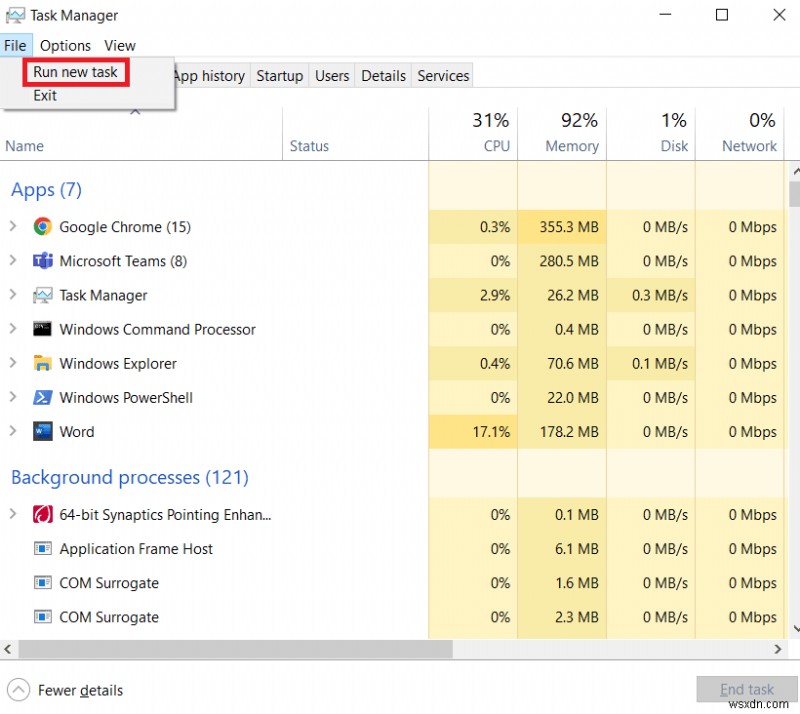Select the Google Chrome app icon
This screenshot has height=714, width=800.
point(42,227)
